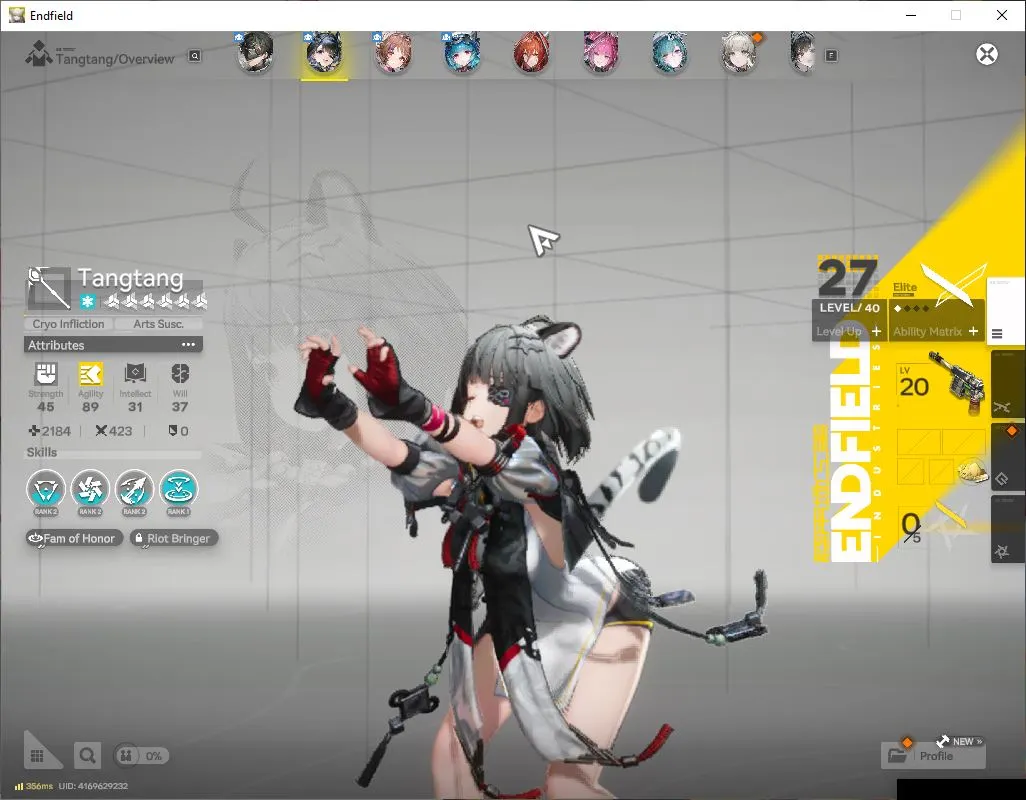Select the brown-haired operator portrait
This screenshot has height=800, width=1026.
coord(393,53)
